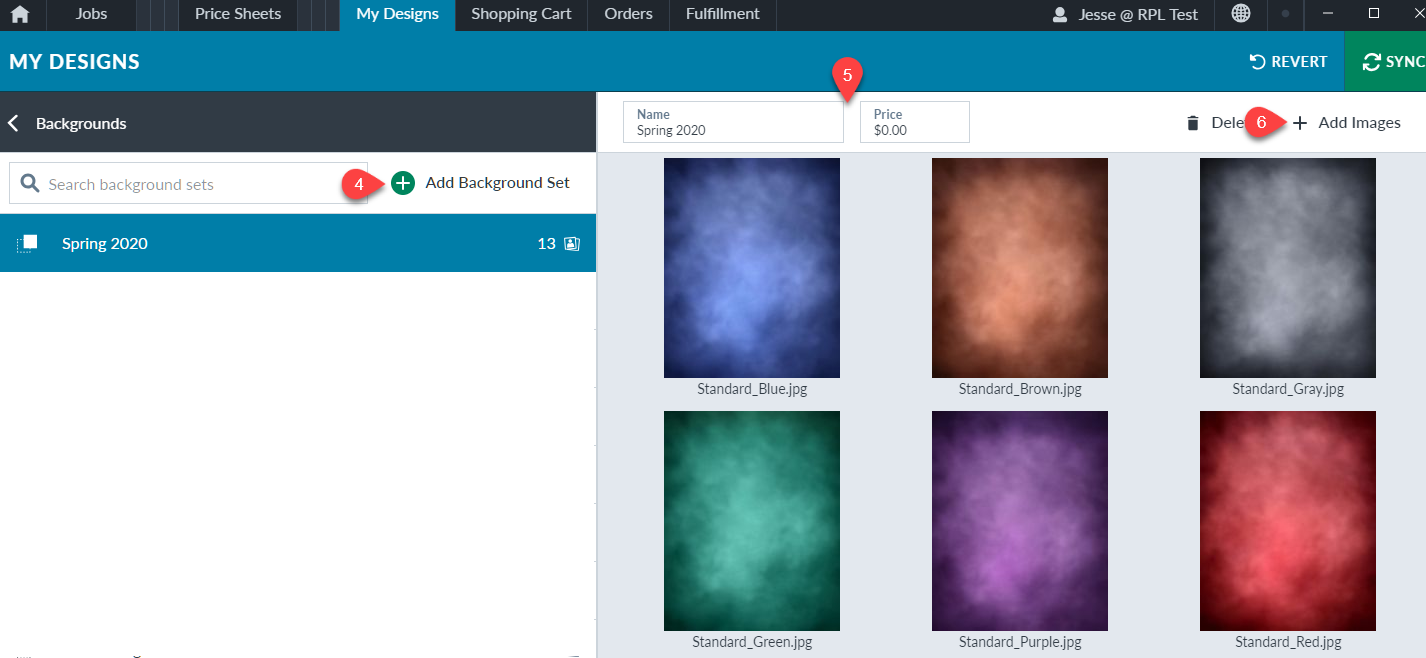The image size is (1426, 658).
Task: Switch to the Price Sheets tab
Action: (x=238, y=14)
